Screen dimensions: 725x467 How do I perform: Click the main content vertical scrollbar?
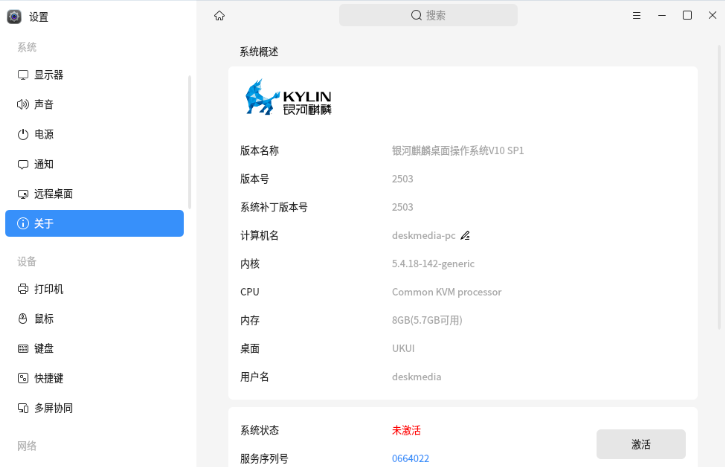pos(719,187)
